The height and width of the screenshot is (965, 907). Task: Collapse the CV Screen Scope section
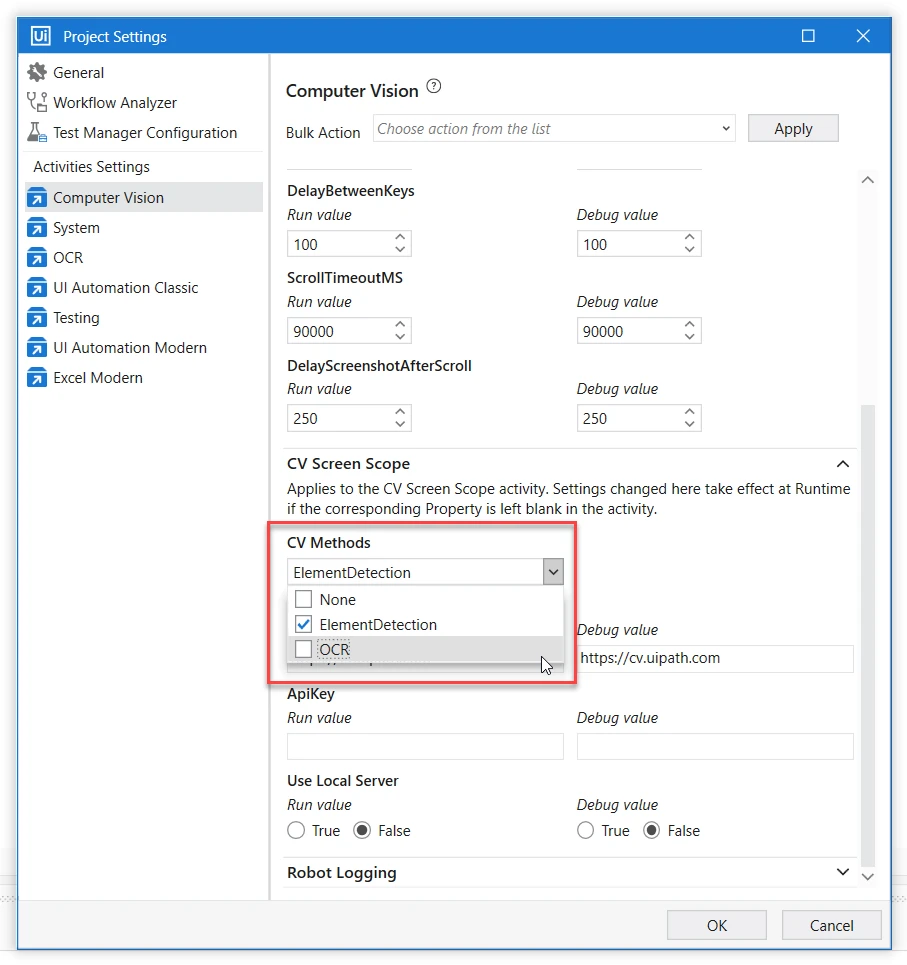click(x=842, y=464)
